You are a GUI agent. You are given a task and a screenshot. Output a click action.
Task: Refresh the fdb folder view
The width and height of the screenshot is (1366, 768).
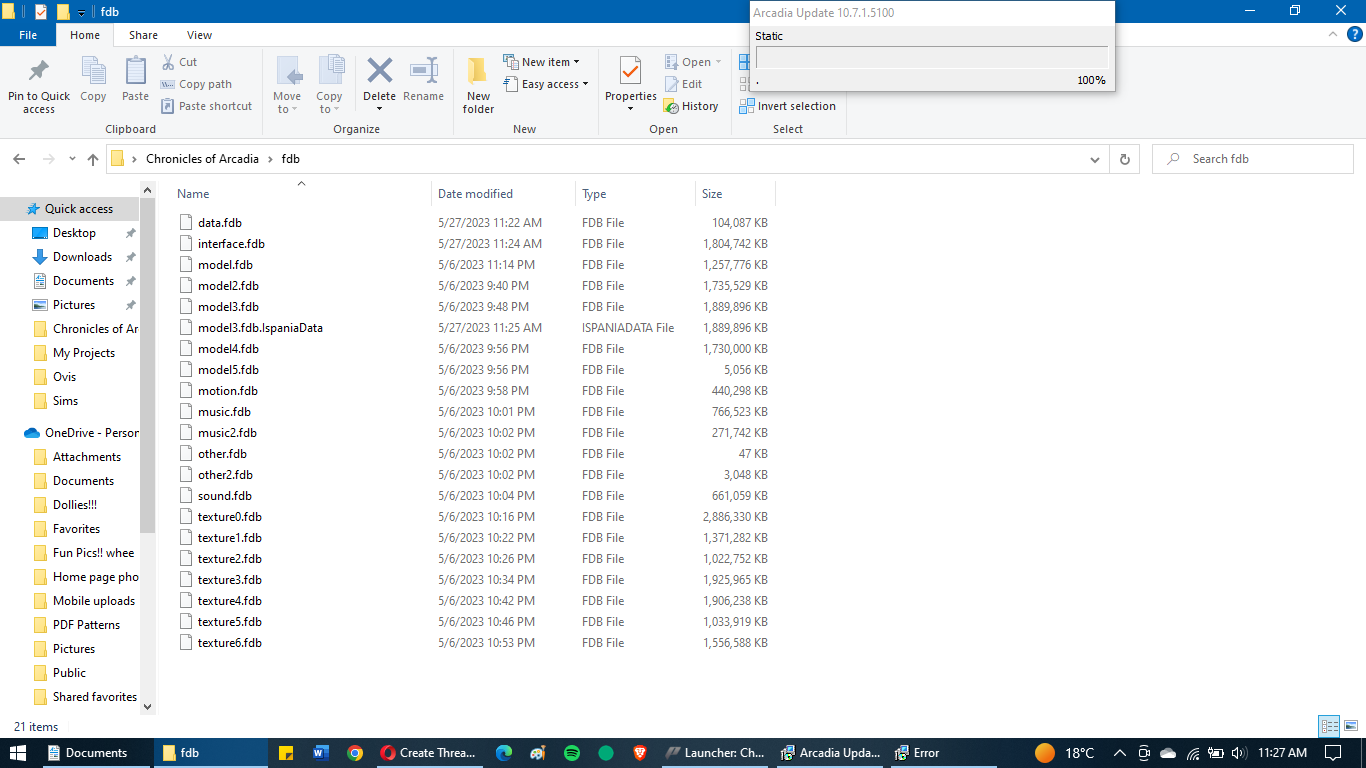pyautogui.click(x=1125, y=159)
